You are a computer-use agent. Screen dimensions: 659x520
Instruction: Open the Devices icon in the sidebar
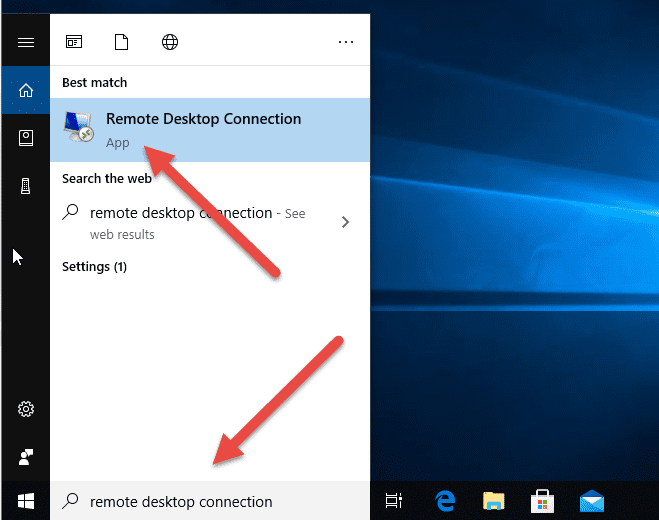tap(26, 186)
